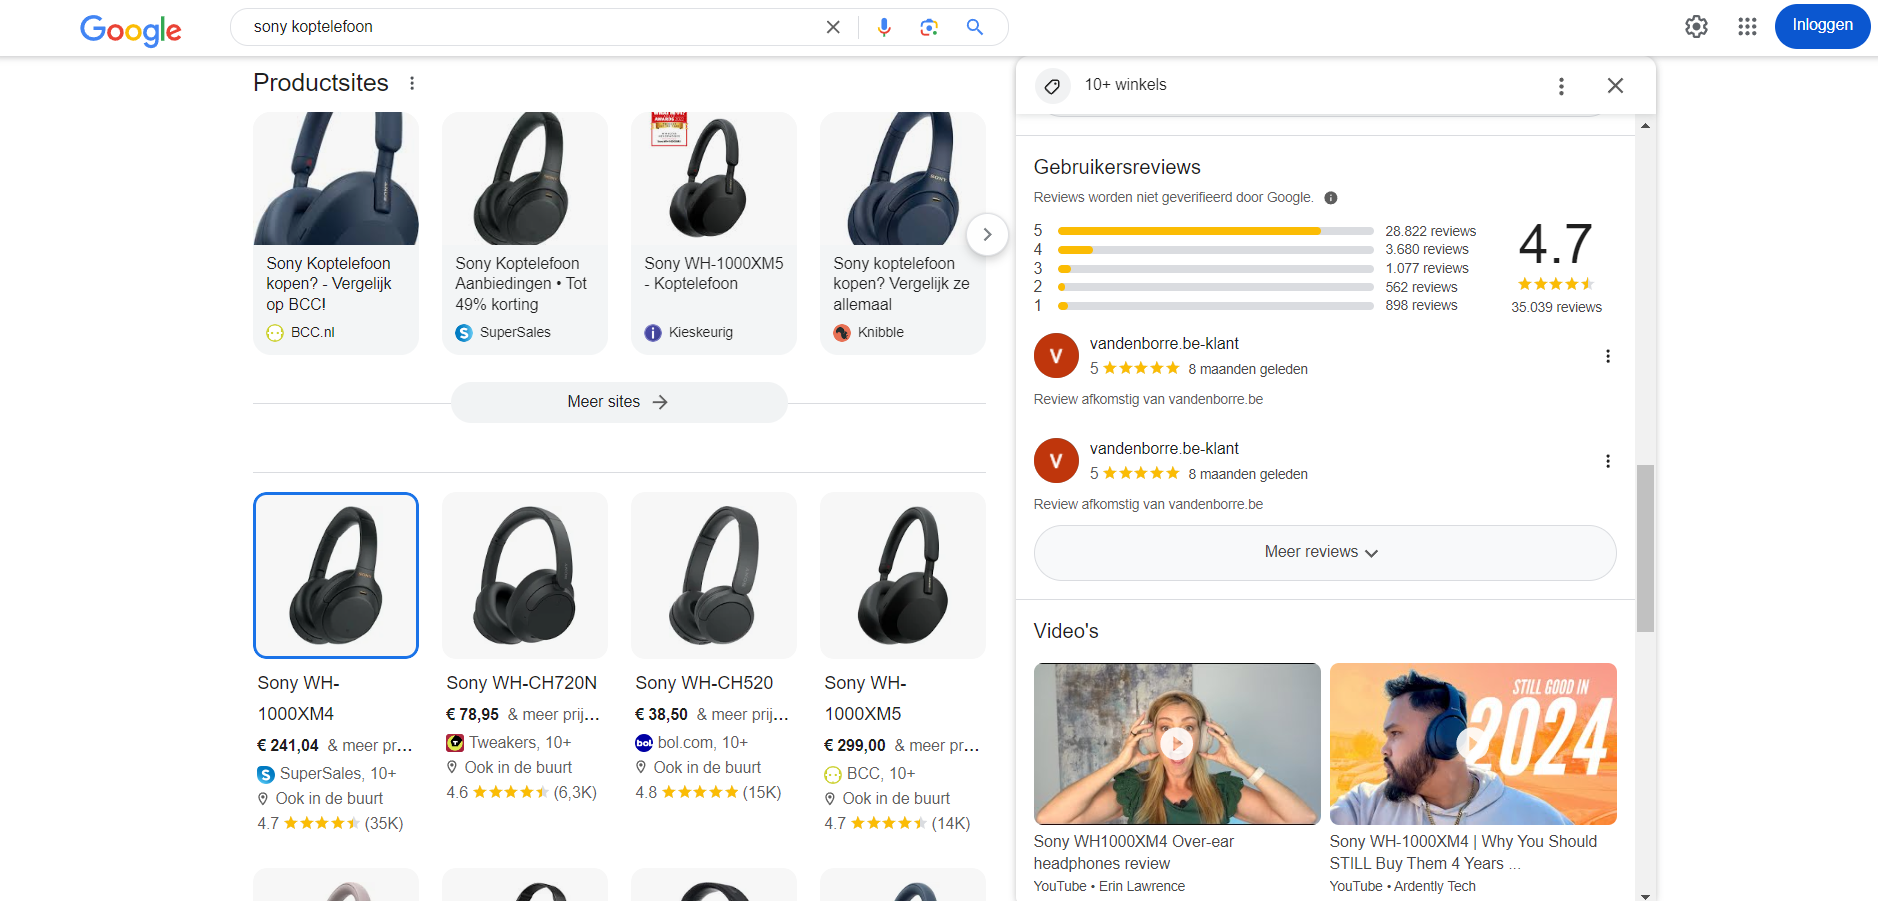The image size is (1878, 901).
Task: Open options for first vandenborre.be-klant review
Action: [x=1608, y=356]
